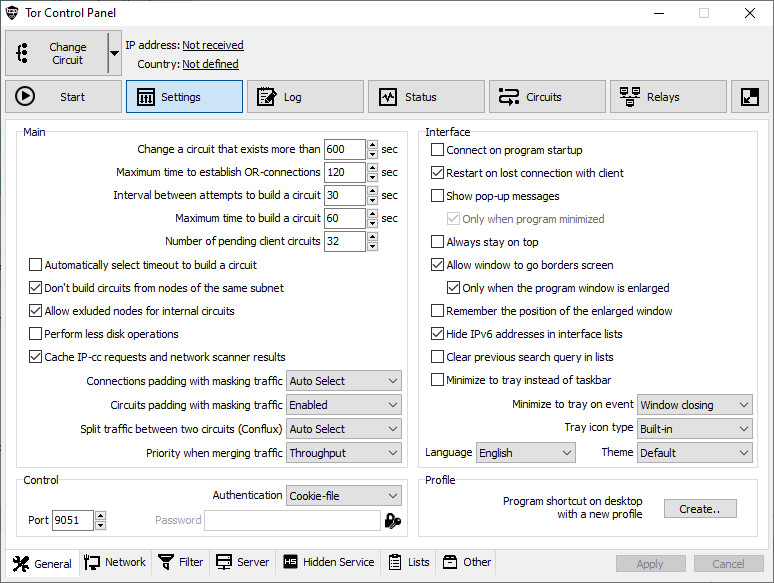774x583 pixels.
Task: Uncheck don't build circuits from same subnet
Action: point(35,288)
